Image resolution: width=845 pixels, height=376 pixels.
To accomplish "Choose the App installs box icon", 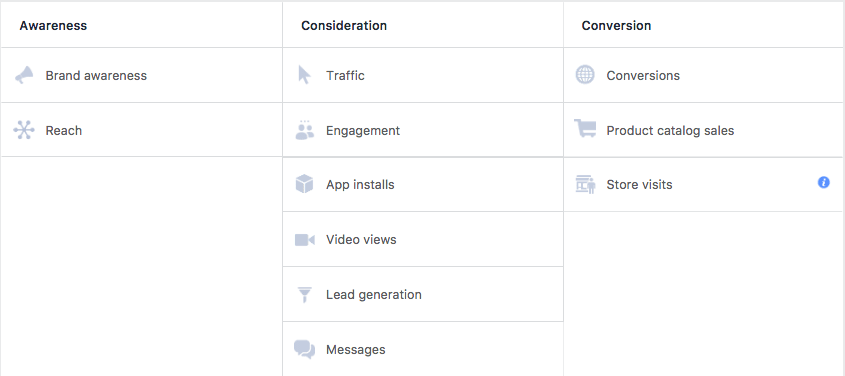I will [304, 184].
